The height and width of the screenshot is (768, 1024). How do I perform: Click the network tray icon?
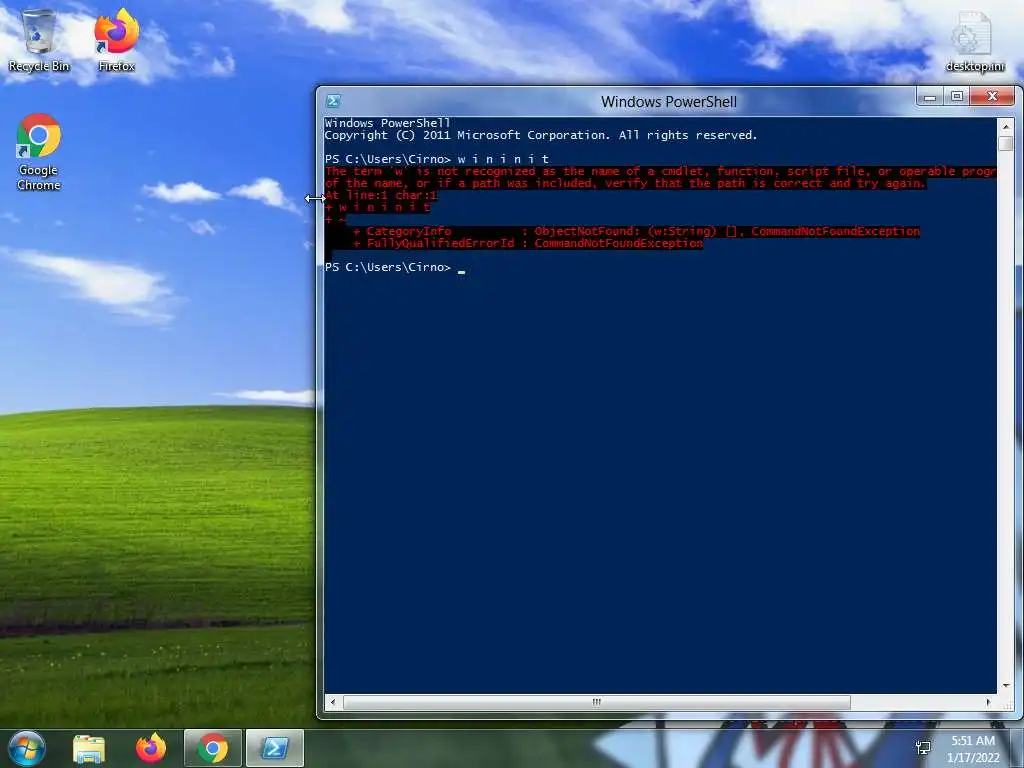coord(923,748)
